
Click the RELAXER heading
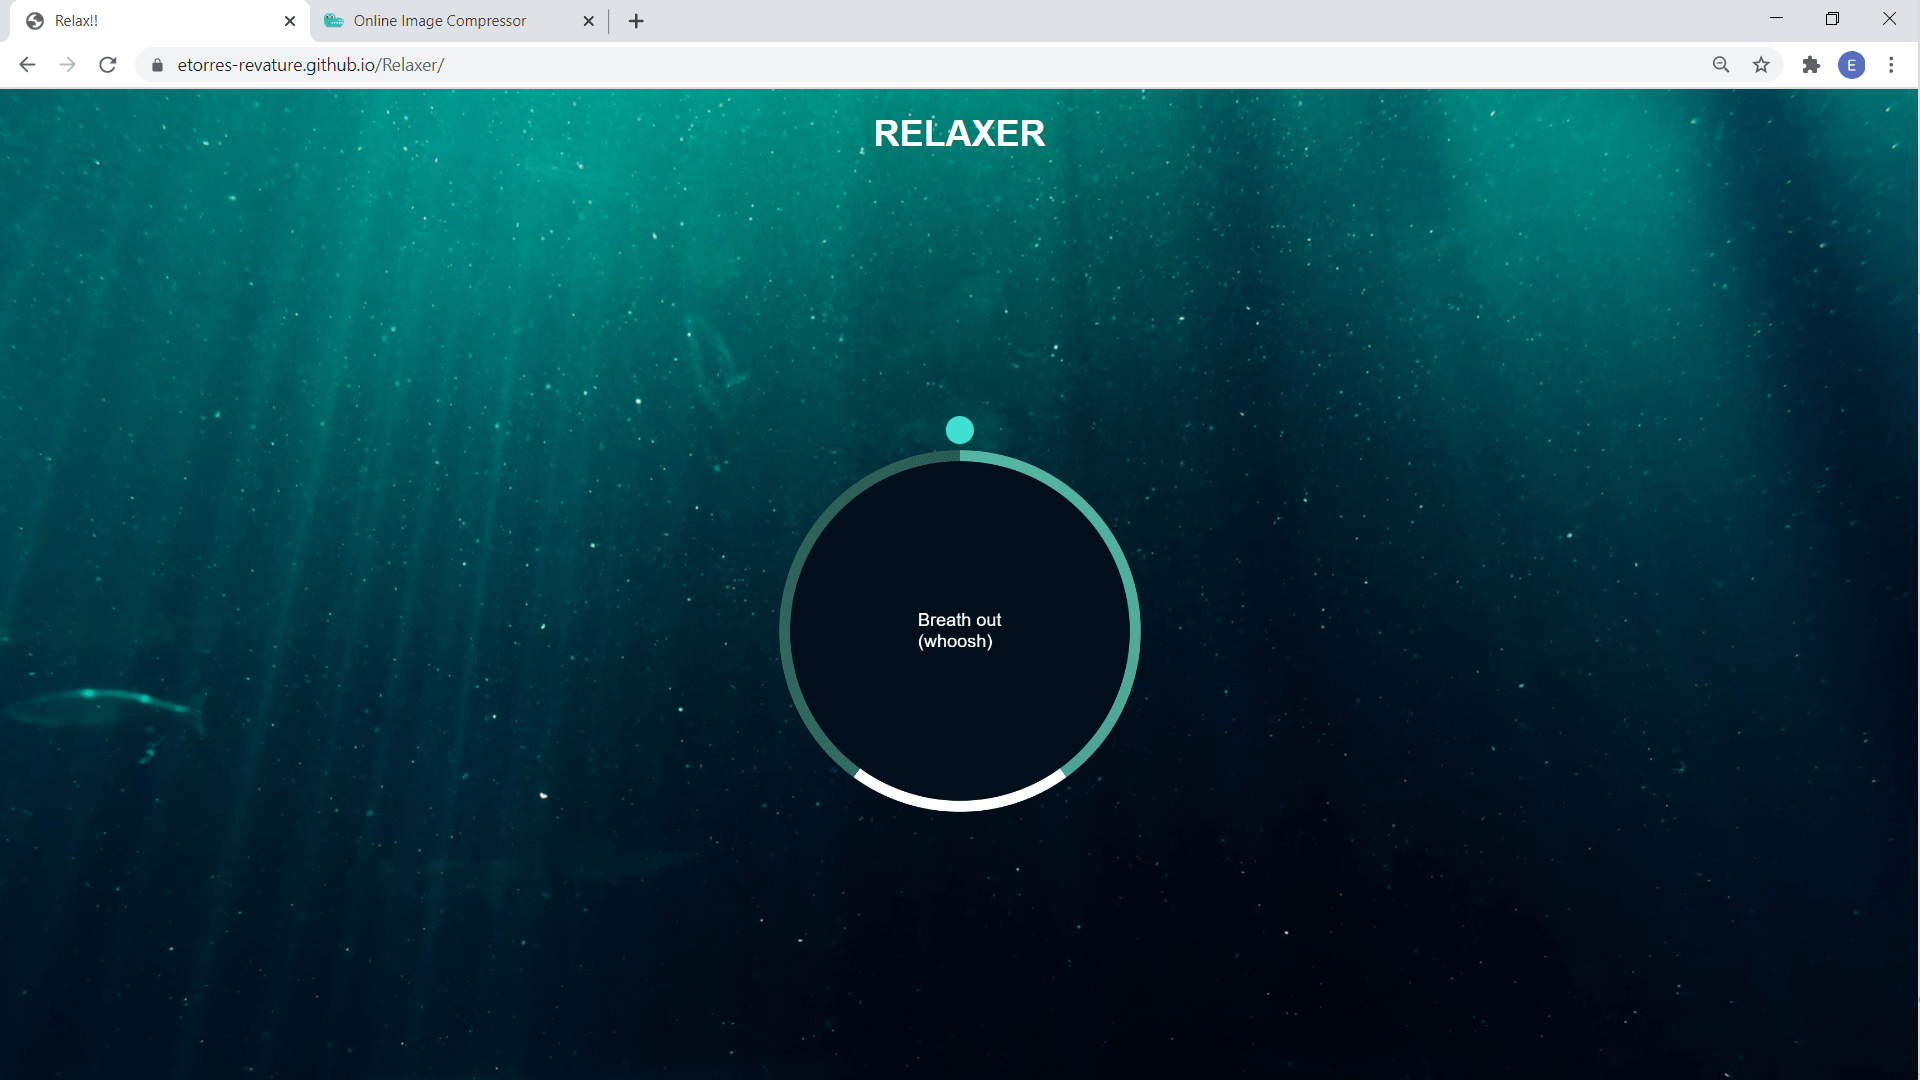959,133
